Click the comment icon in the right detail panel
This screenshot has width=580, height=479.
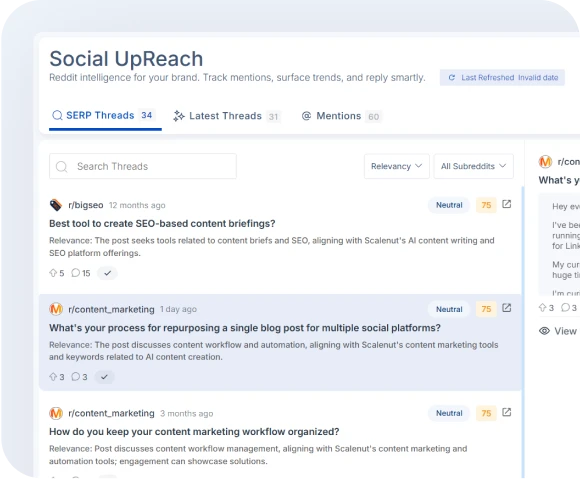(565, 307)
